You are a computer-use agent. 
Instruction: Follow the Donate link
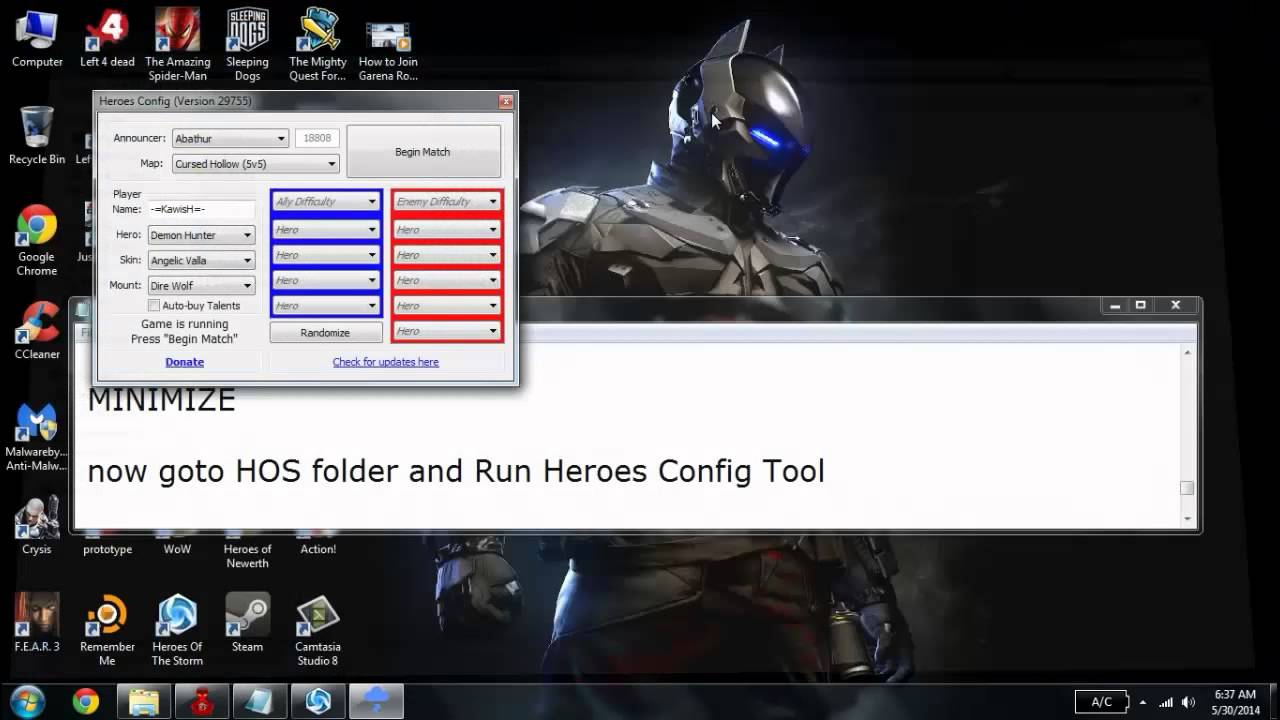[x=185, y=362]
